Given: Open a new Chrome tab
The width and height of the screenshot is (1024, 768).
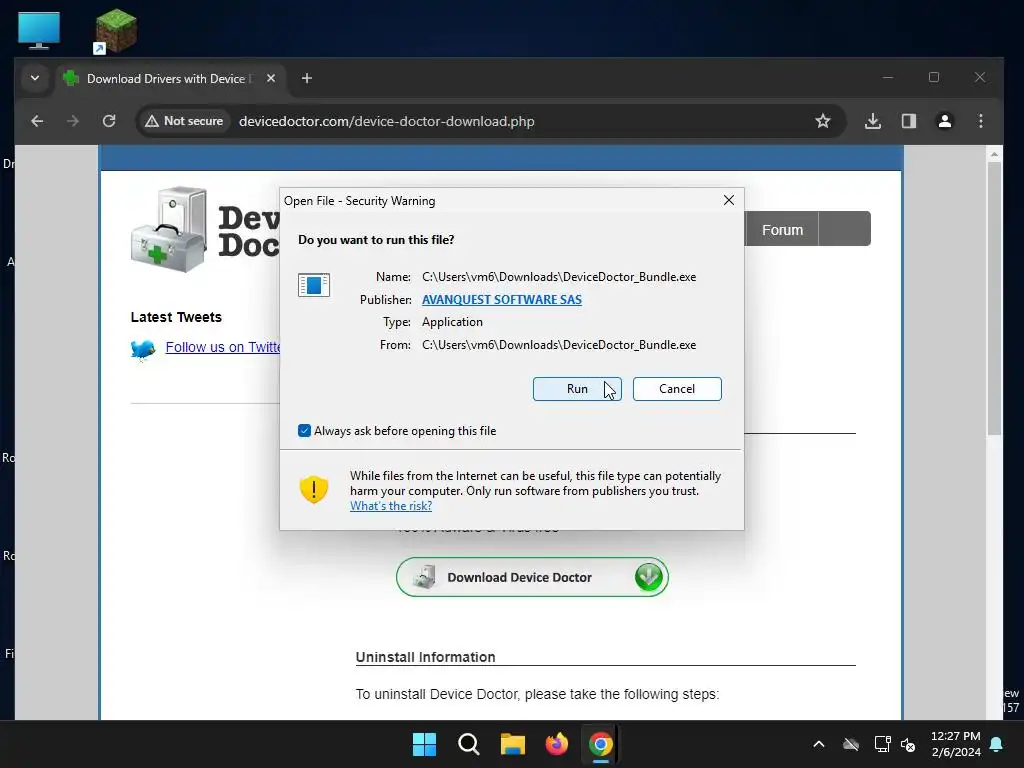Looking at the screenshot, I should [x=306, y=78].
